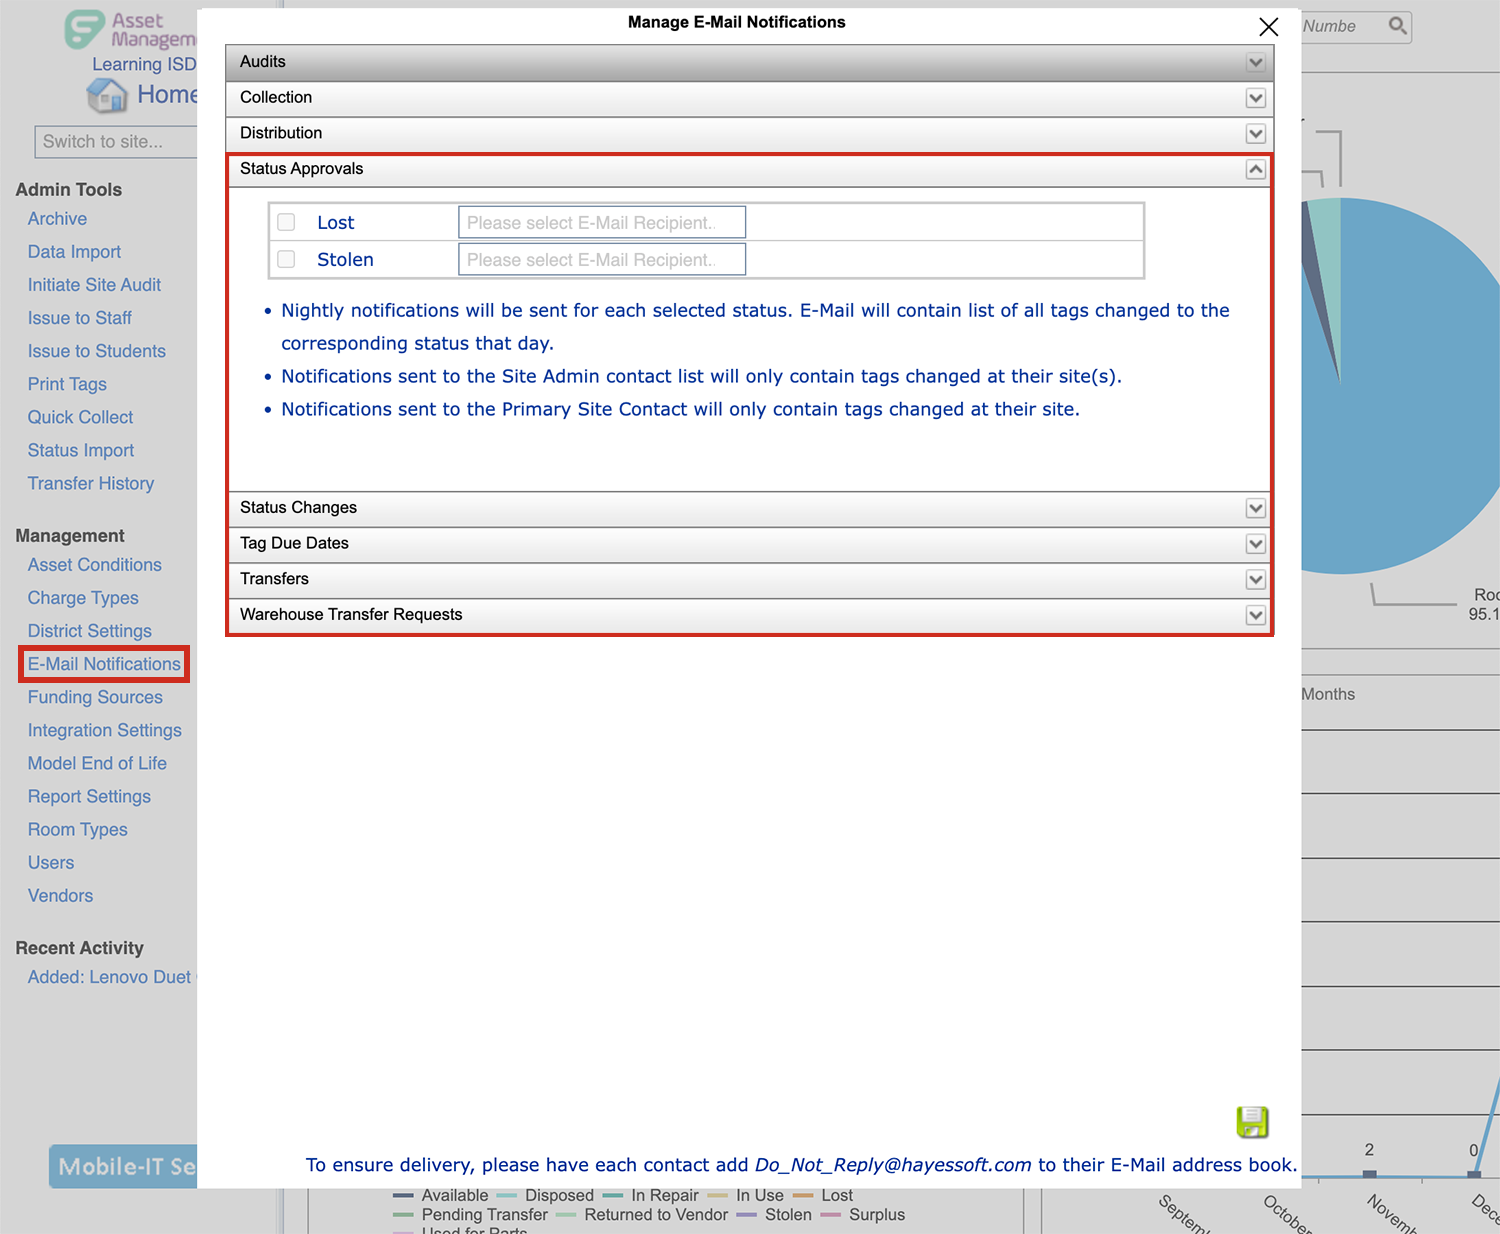Open the Quick Collect link

pyautogui.click(x=80, y=417)
